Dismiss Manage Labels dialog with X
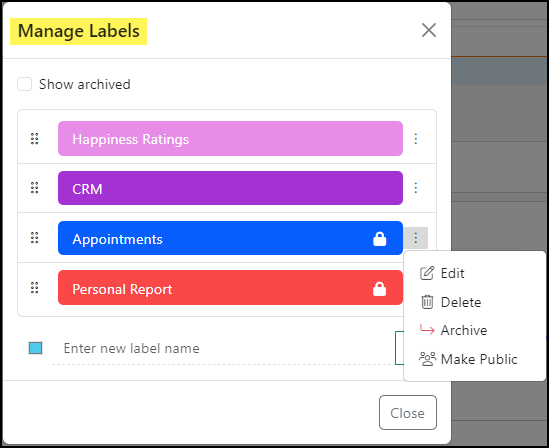 click(429, 30)
